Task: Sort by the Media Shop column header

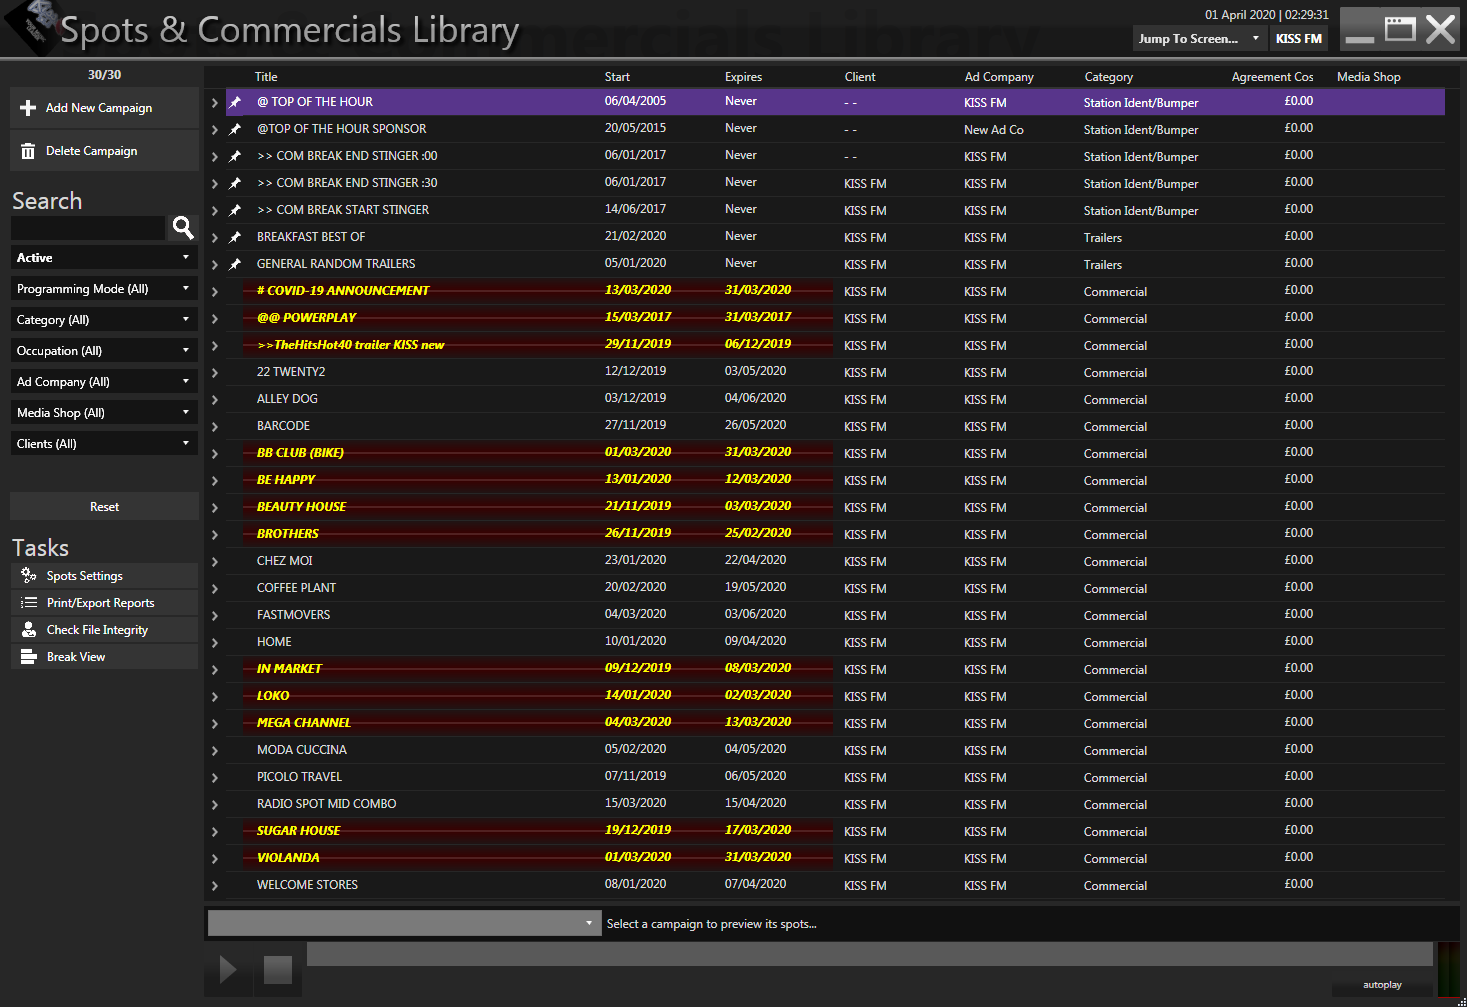Action: tap(1368, 77)
